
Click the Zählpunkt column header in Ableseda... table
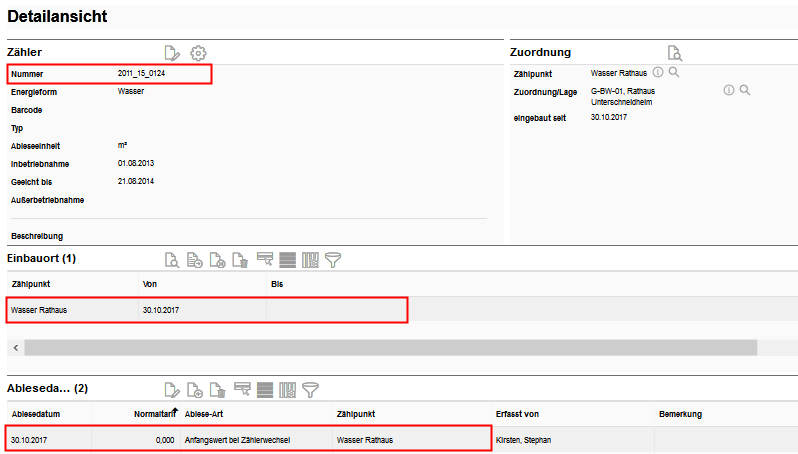pos(356,414)
